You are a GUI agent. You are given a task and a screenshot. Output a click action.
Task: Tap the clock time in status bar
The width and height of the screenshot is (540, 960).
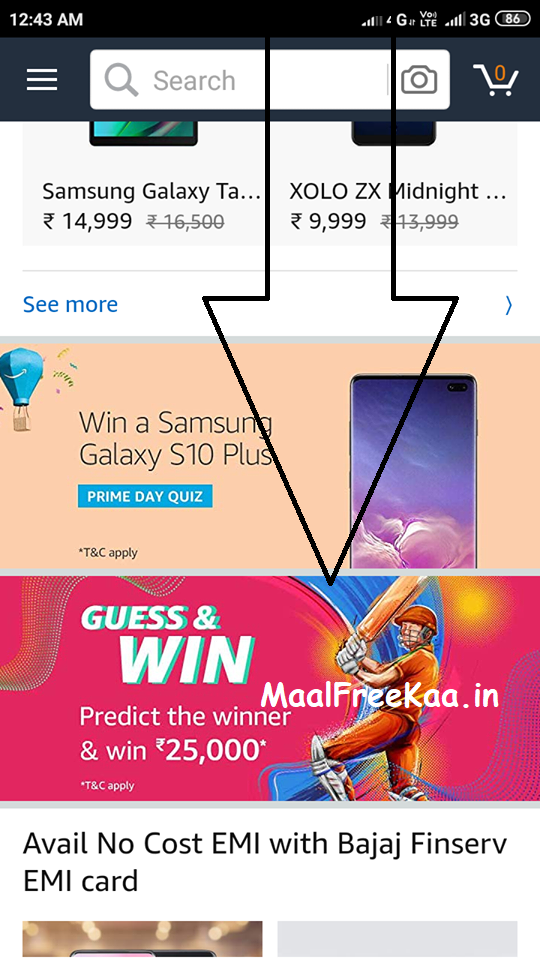46,20
